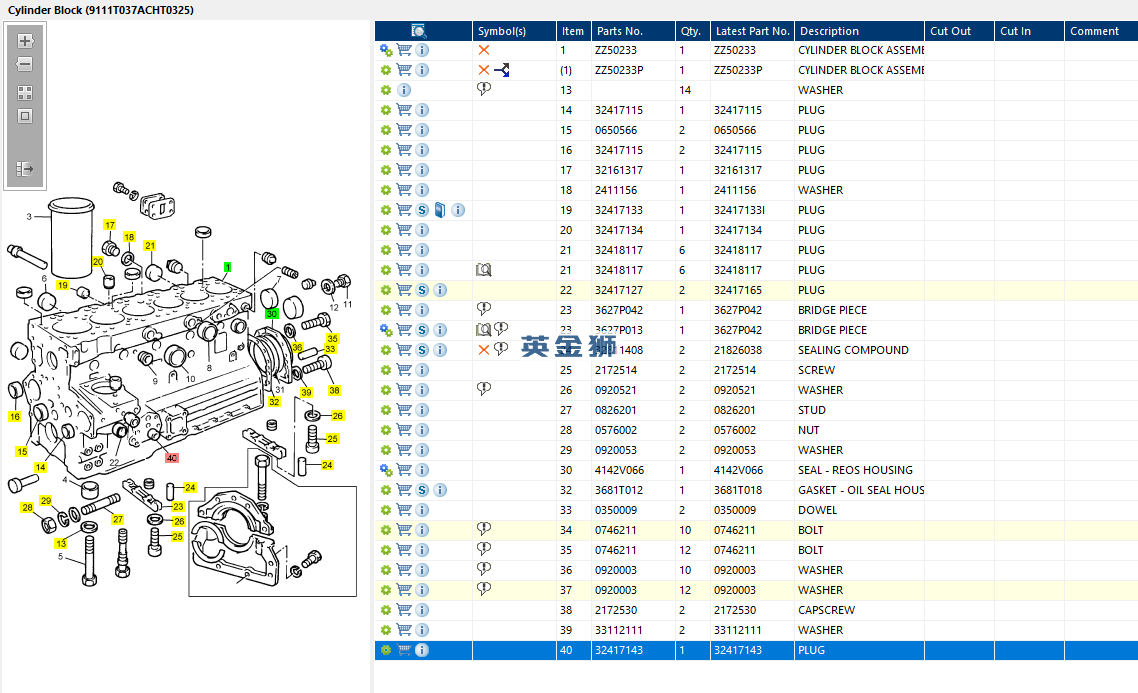This screenshot has width=1138, height=693.
Task: Select yellow callout 17 on the diagram
Action: coord(110,225)
